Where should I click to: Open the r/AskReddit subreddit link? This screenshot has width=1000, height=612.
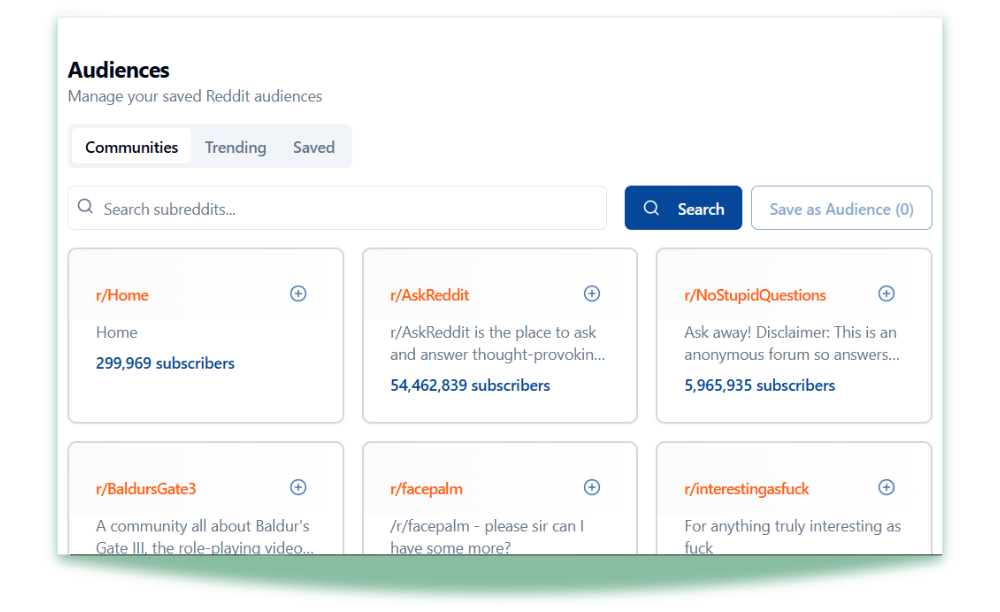pyautogui.click(x=429, y=295)
